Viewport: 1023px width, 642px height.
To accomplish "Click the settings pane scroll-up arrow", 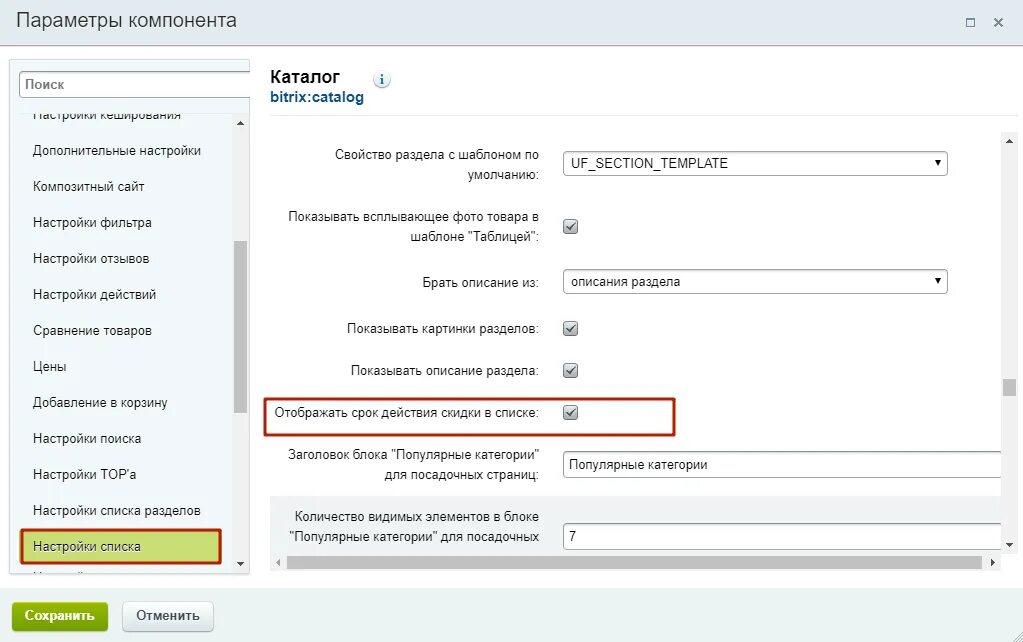I will (x=1009, y=141).
